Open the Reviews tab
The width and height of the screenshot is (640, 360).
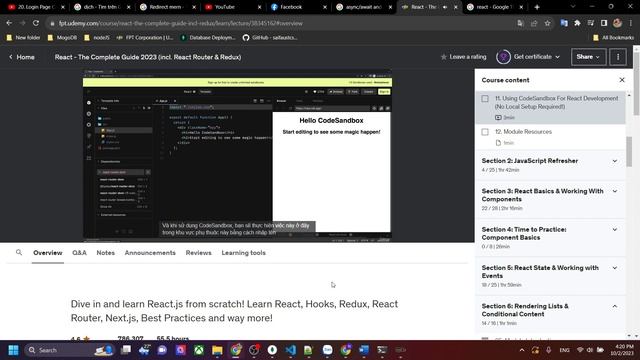point(198,253)
